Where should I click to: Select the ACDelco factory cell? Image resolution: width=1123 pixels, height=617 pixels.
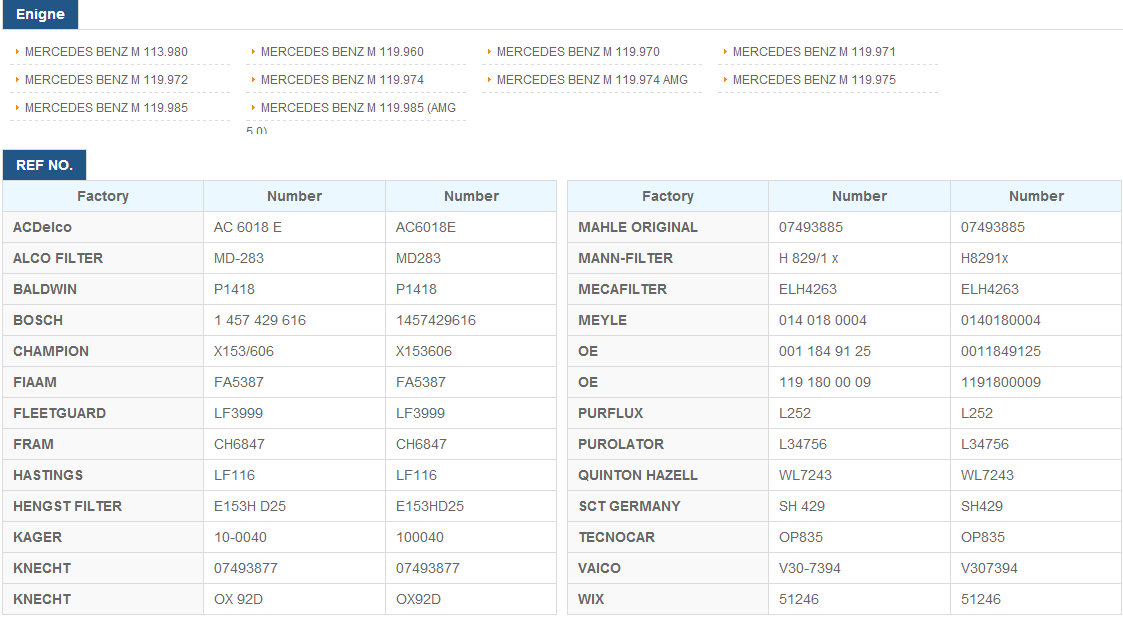coord(103,227)
